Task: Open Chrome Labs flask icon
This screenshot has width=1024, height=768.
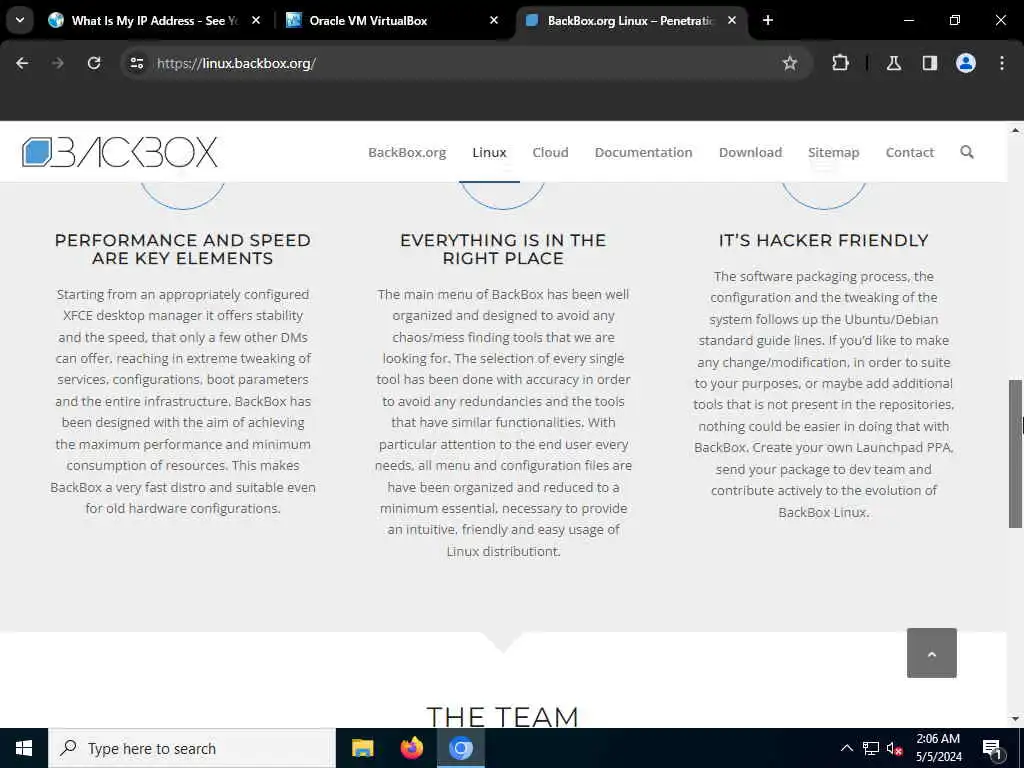Action: [894, 63]
